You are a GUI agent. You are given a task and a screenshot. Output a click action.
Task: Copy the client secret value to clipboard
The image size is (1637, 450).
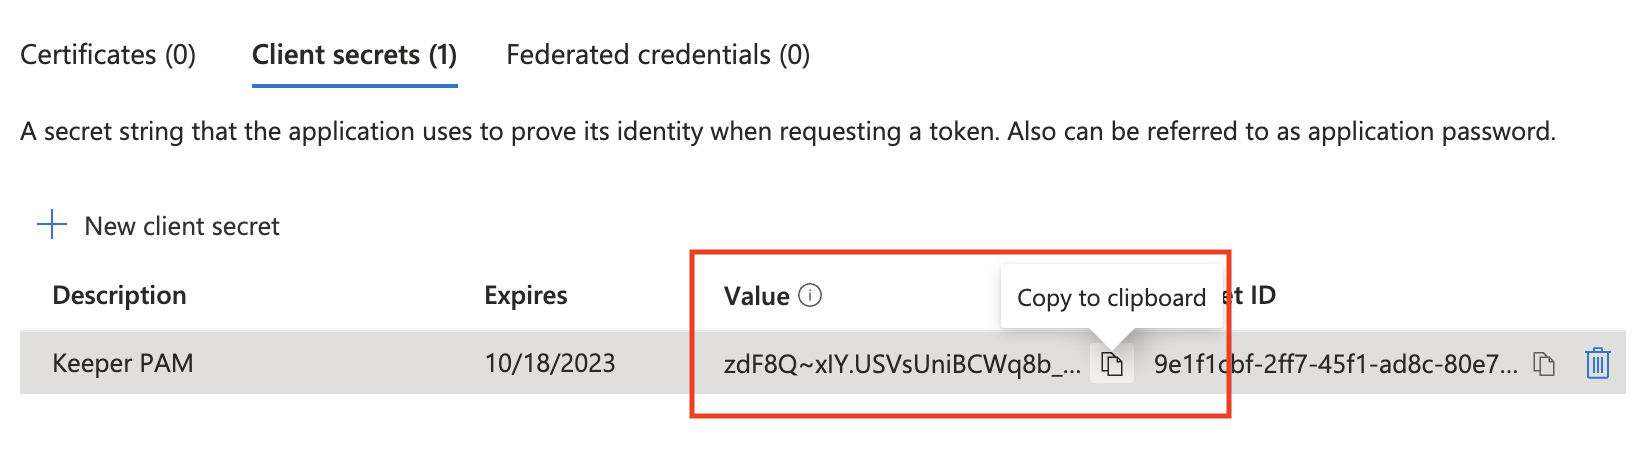(x=1112, y=364)
